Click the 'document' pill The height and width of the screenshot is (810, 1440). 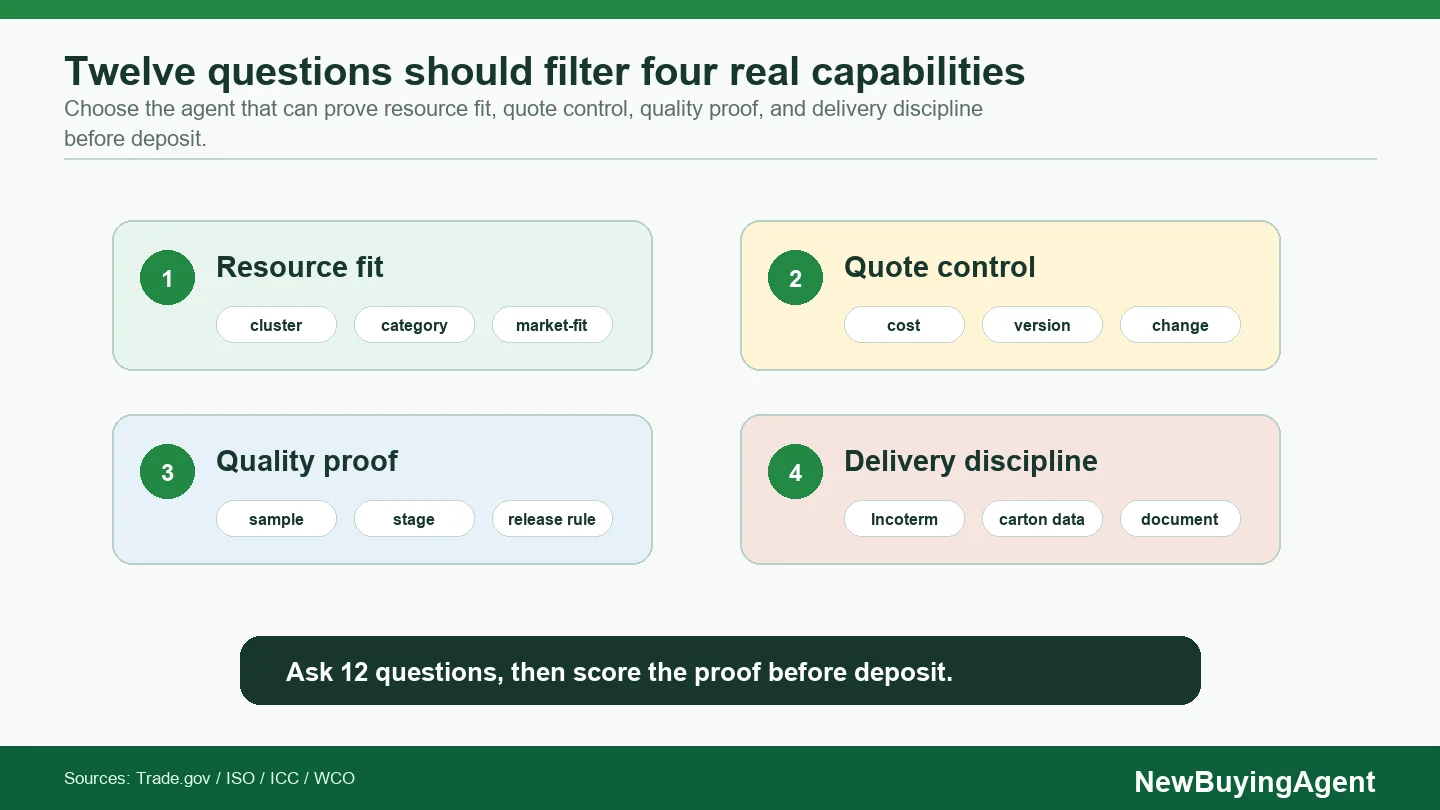[1180, 519]
